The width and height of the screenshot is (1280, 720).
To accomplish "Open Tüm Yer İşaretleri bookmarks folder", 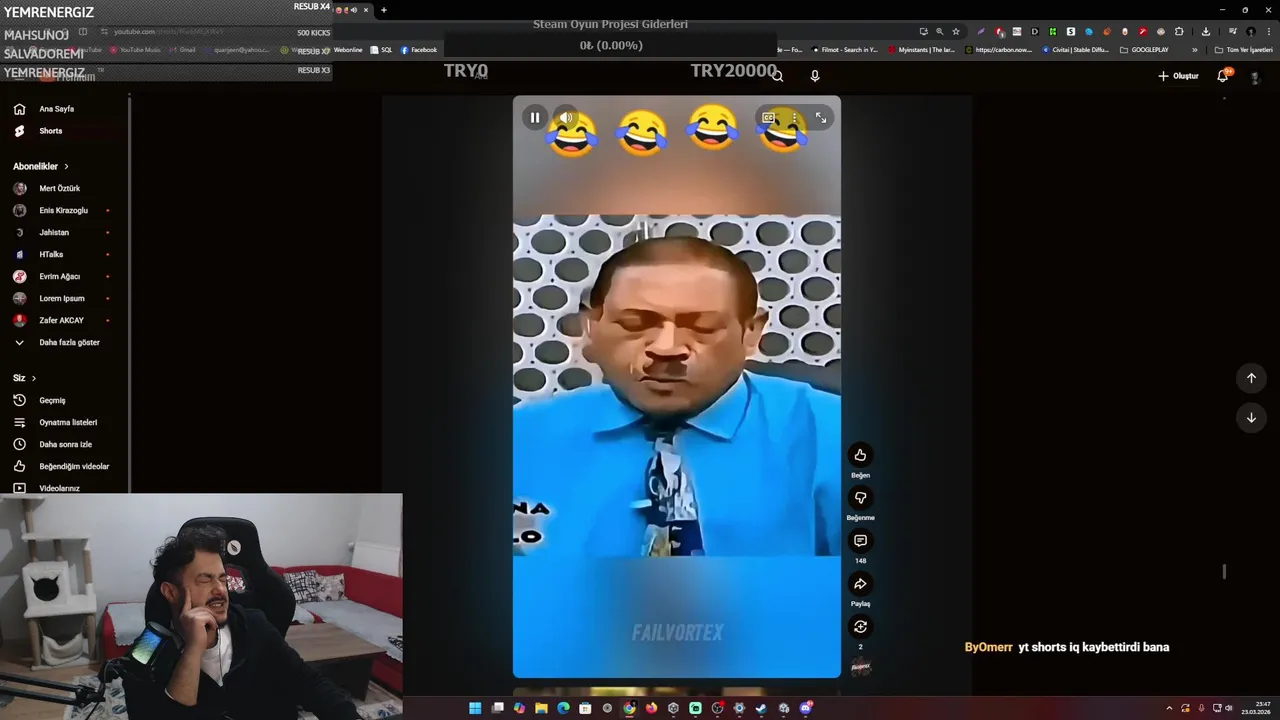I will [x=1243, y=50].
